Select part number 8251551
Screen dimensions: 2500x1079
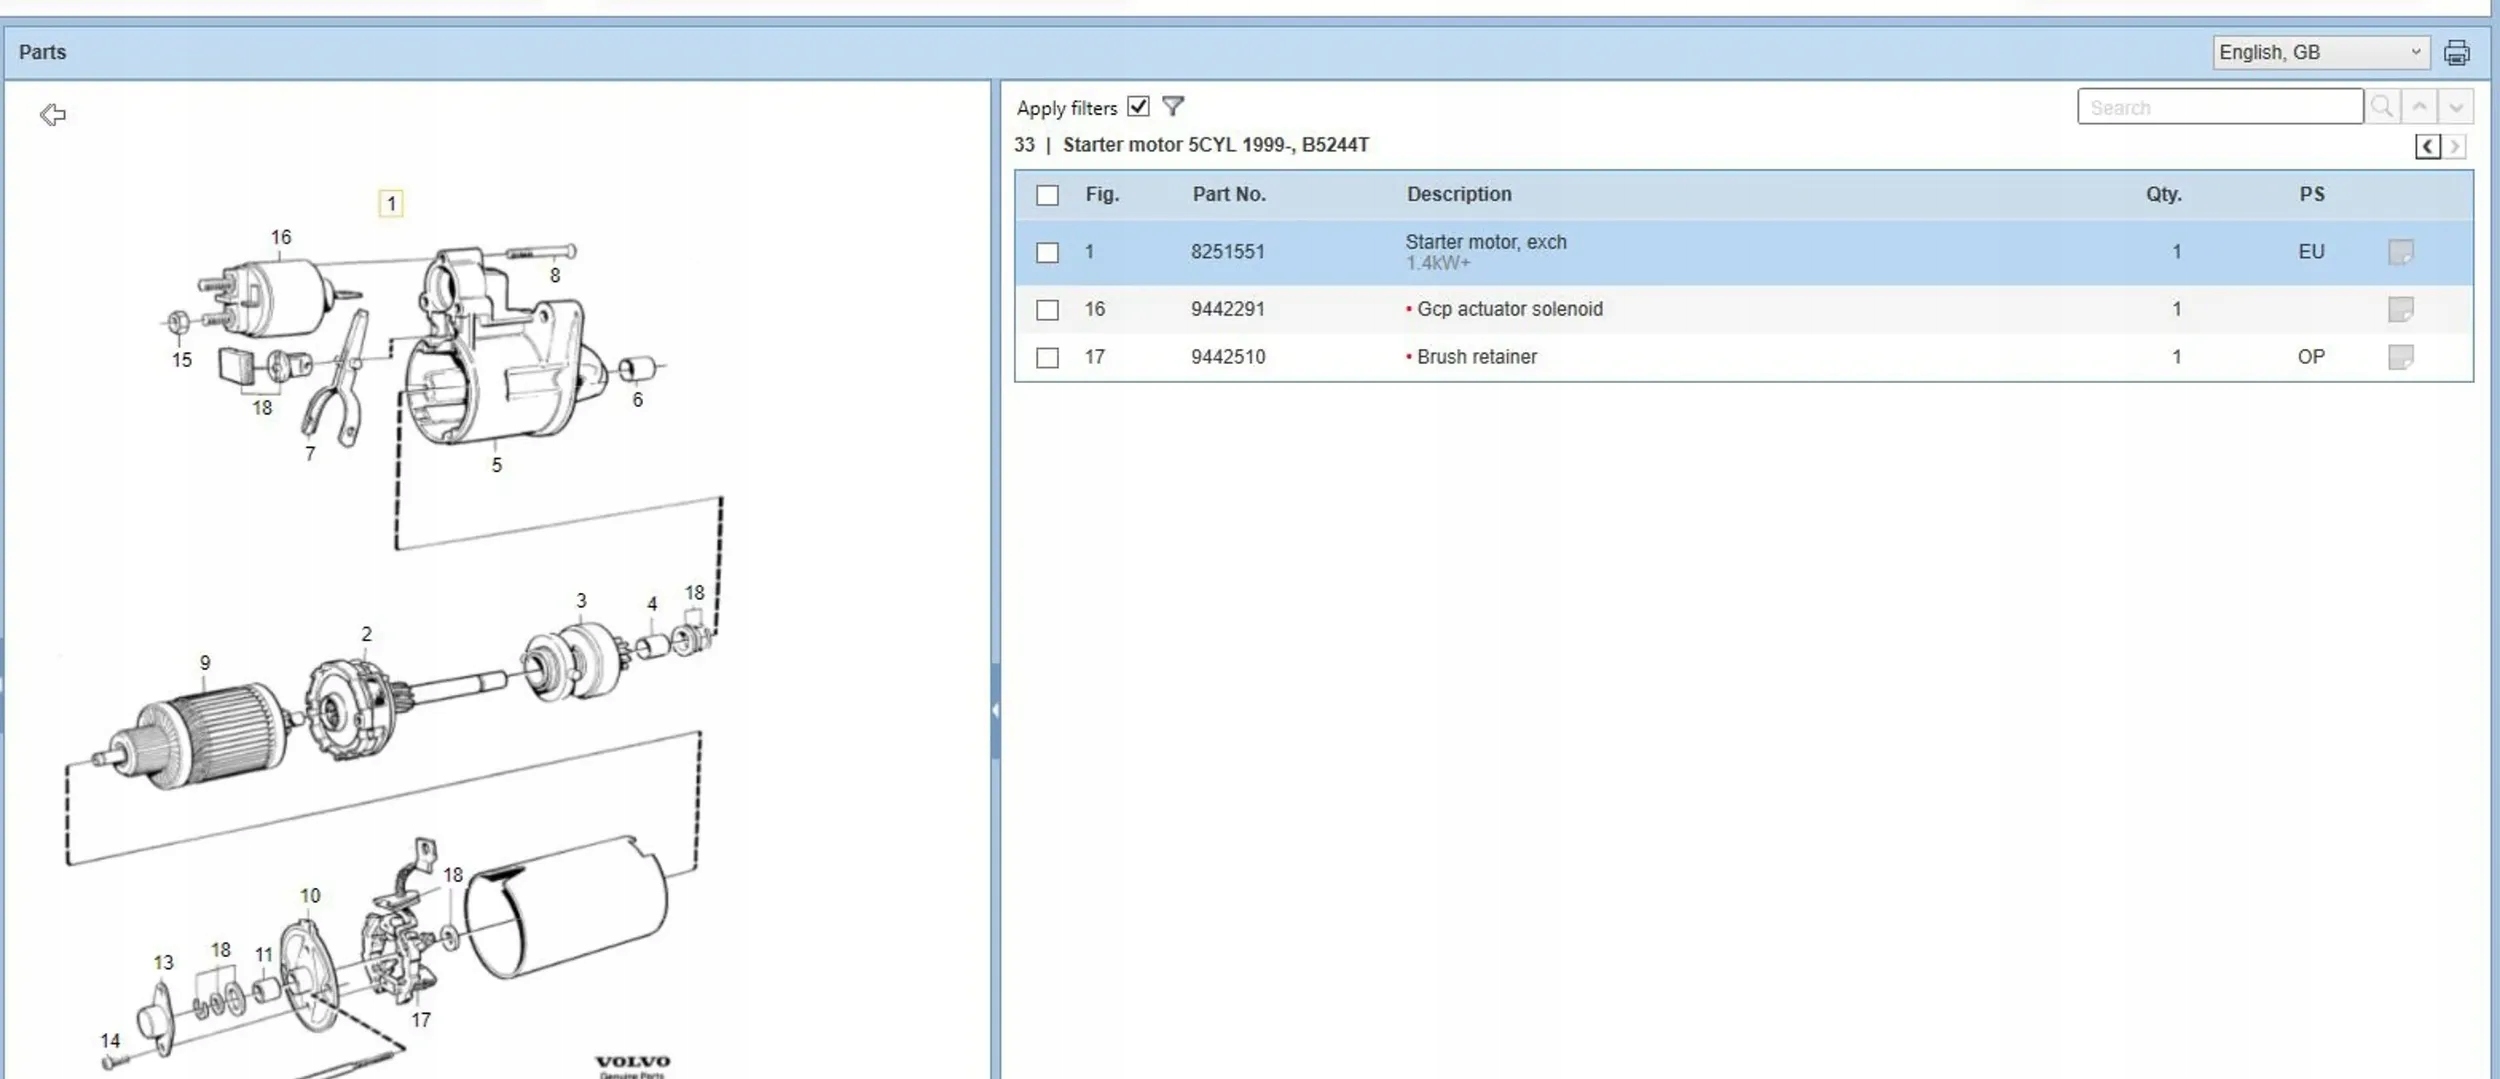1227,252
